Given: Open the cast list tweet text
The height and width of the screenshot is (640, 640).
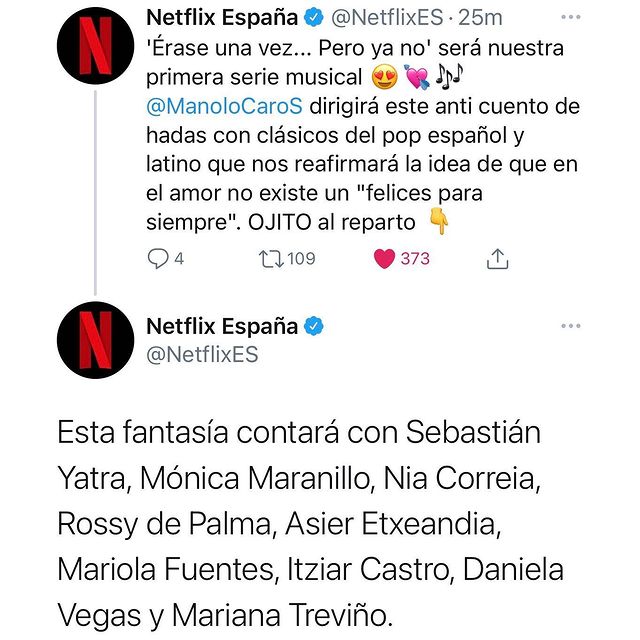Looking at the screenshot, I should 310,520.
